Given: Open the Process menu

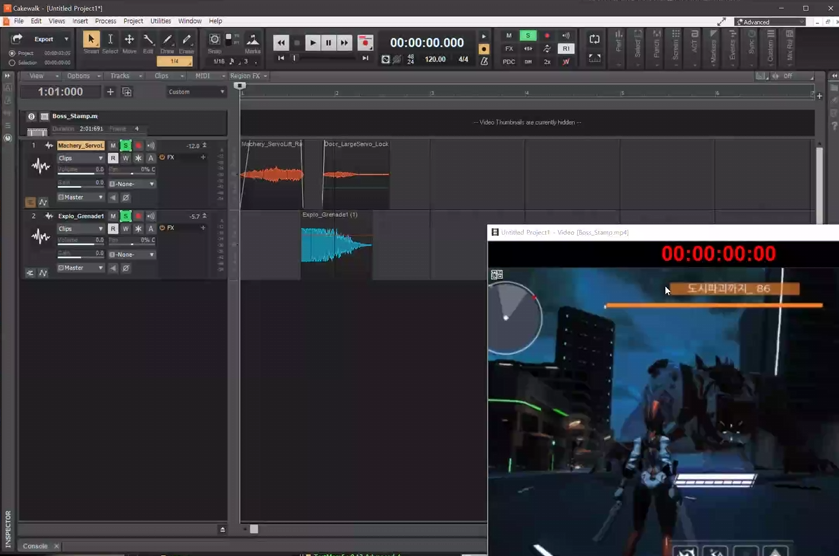Looking at the screenshot, I should click(x=105, y=21).
